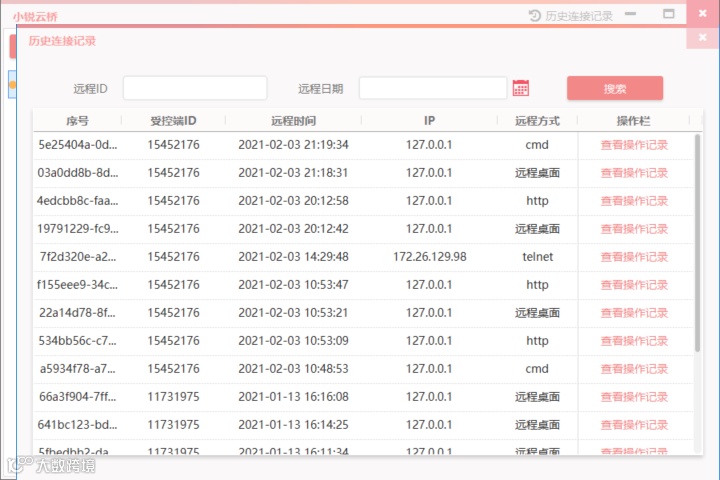Click the table's vertical scrollbar thumb
Screen dimensions: 720x480
(698, 243)
